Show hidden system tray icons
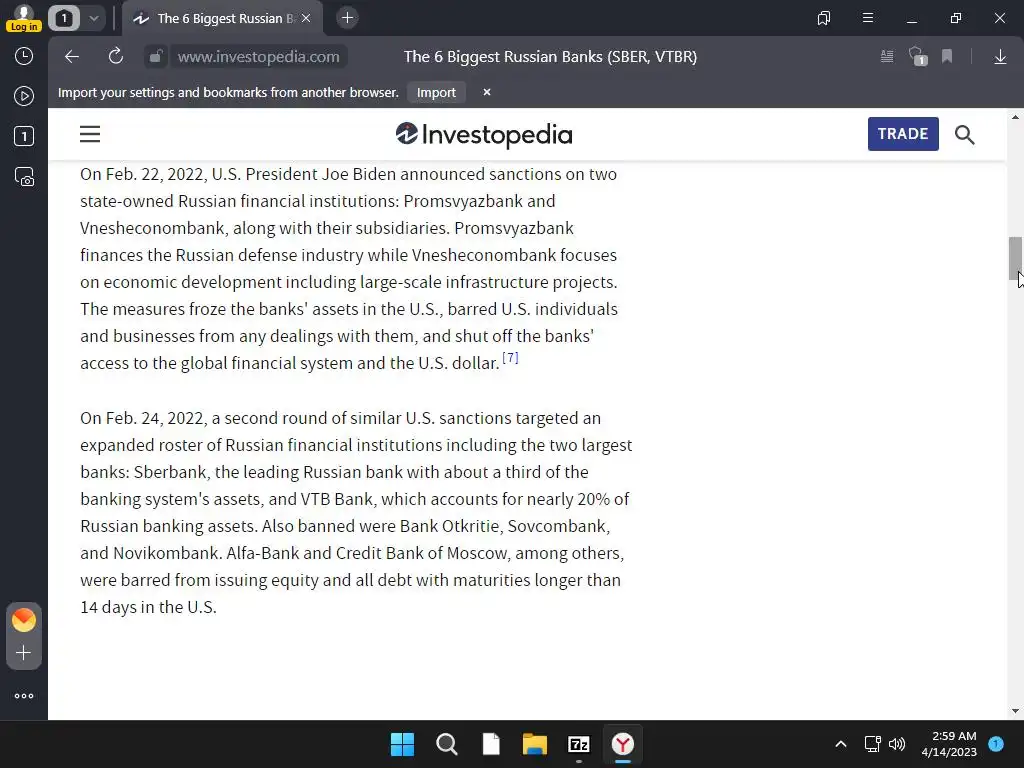The image size is (1024, 768). click(841, 744)
